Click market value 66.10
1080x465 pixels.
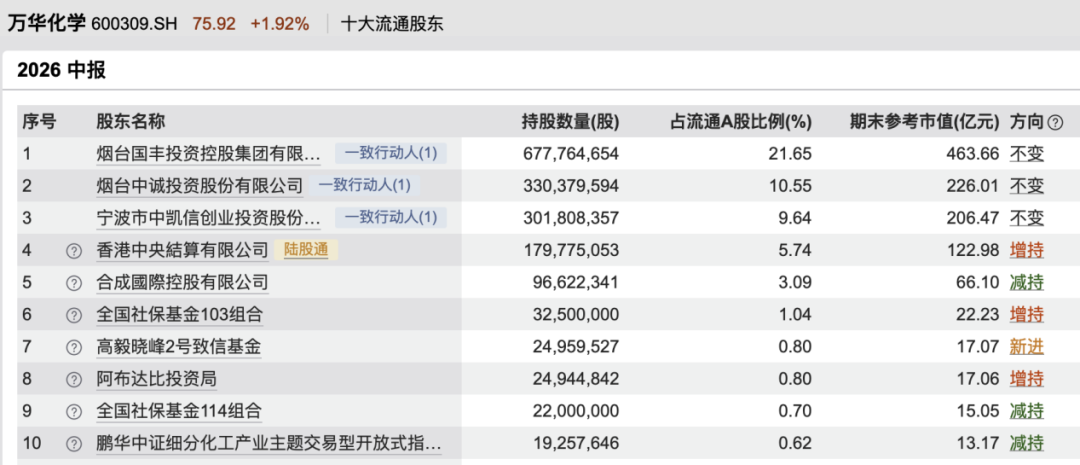(976, 283)
